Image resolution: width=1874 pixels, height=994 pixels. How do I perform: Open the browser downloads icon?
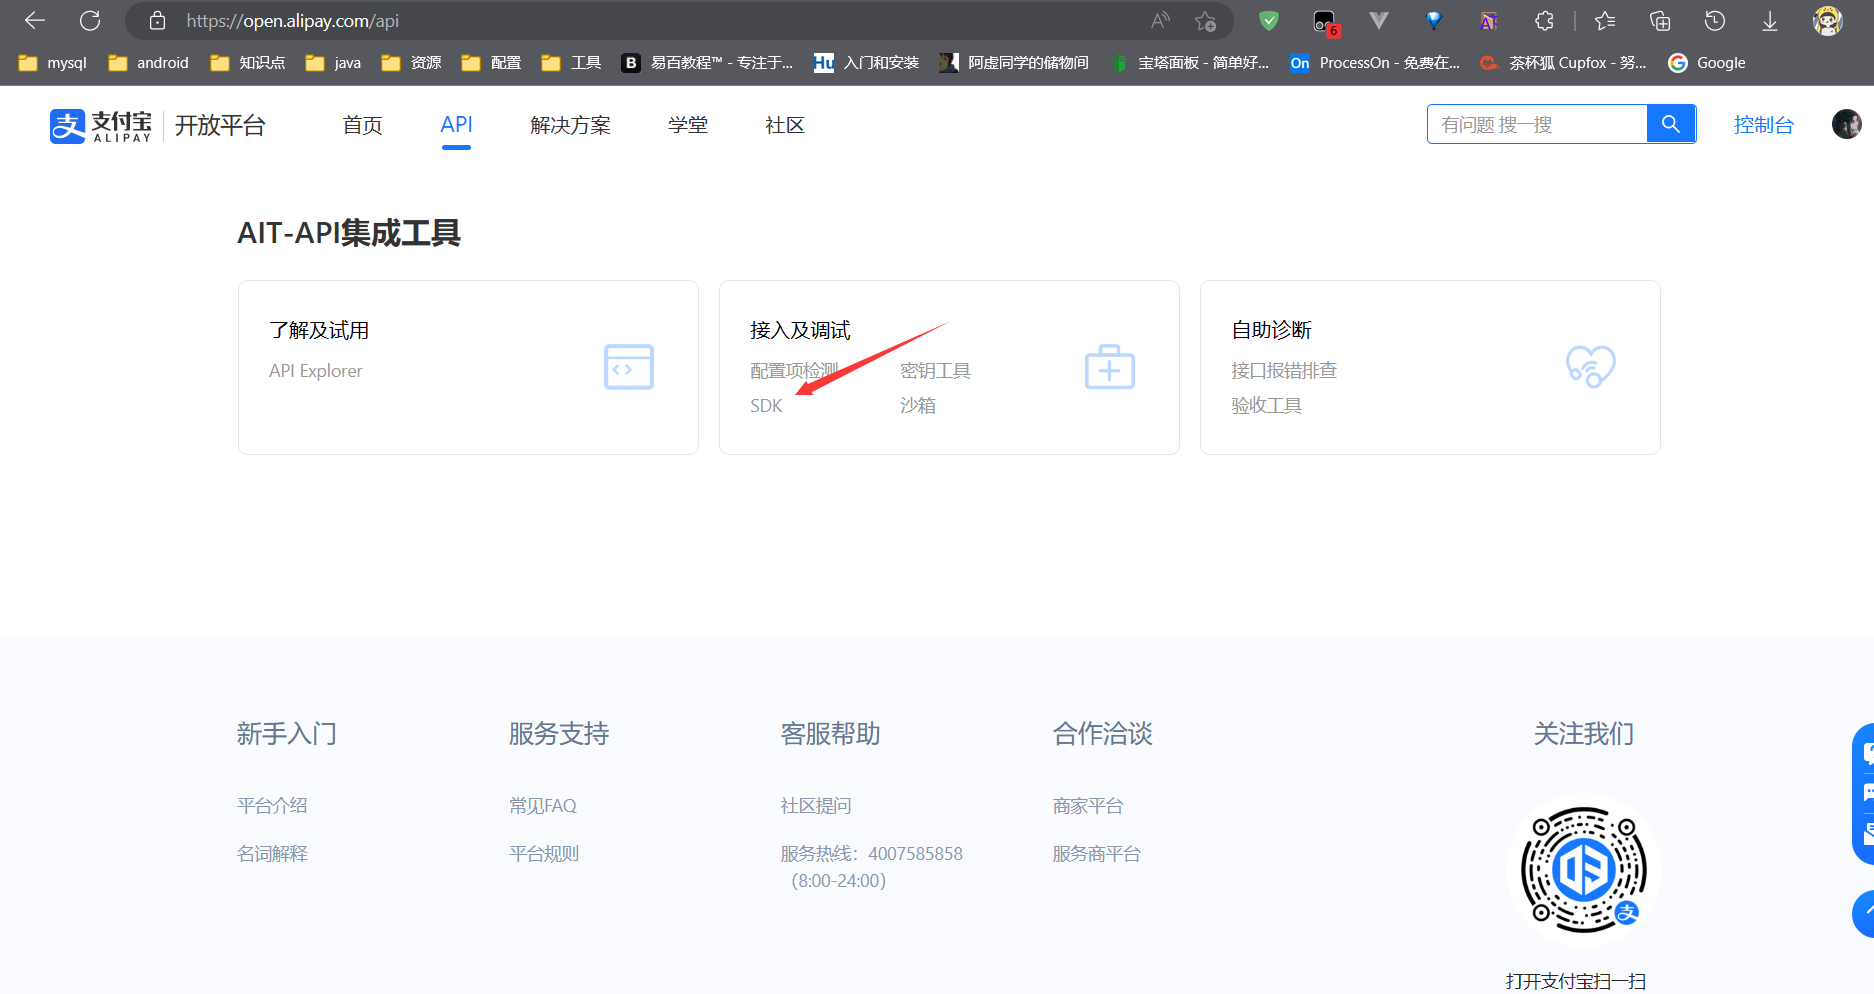[x=1770, y=20]
